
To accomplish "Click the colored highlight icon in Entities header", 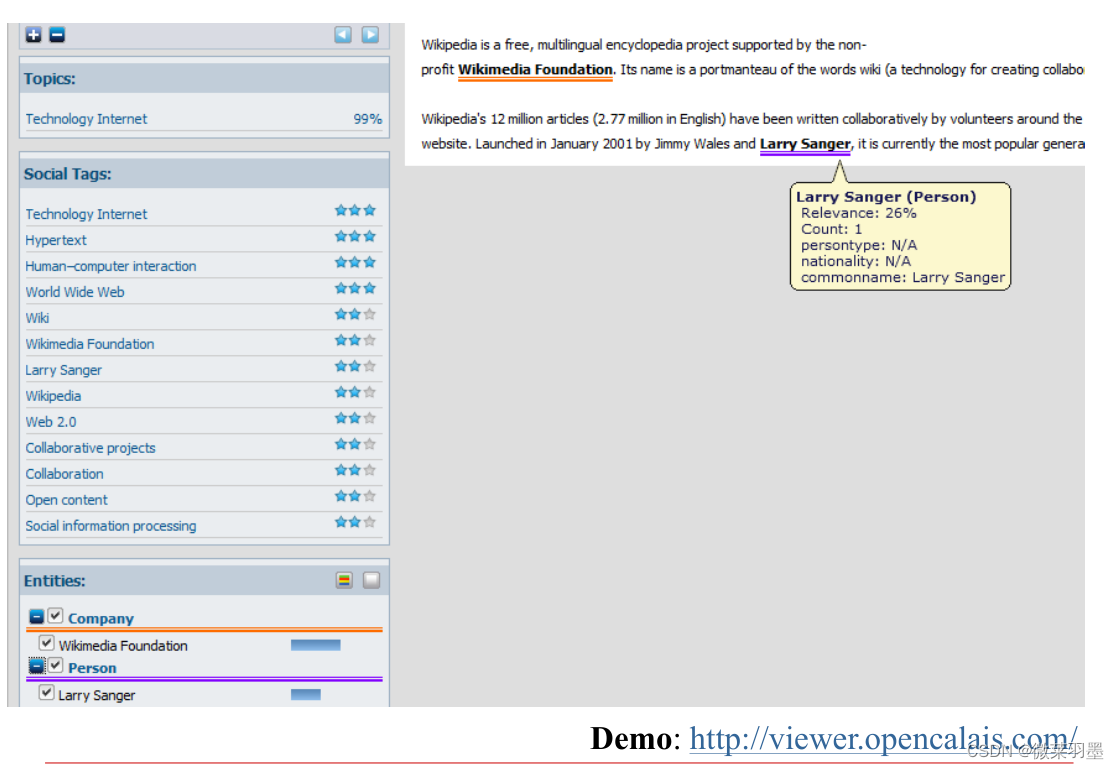I will (344, 581).
